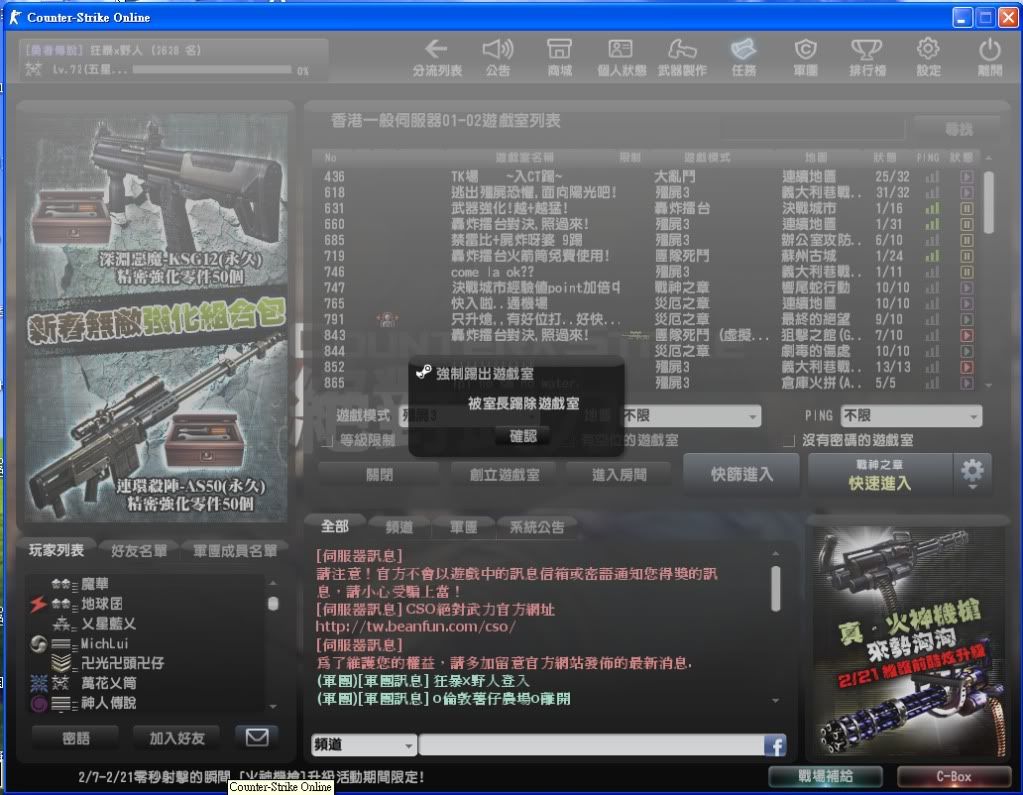
Task: Open the 遊戲模式 dropdown
Action: pos(469,416)
